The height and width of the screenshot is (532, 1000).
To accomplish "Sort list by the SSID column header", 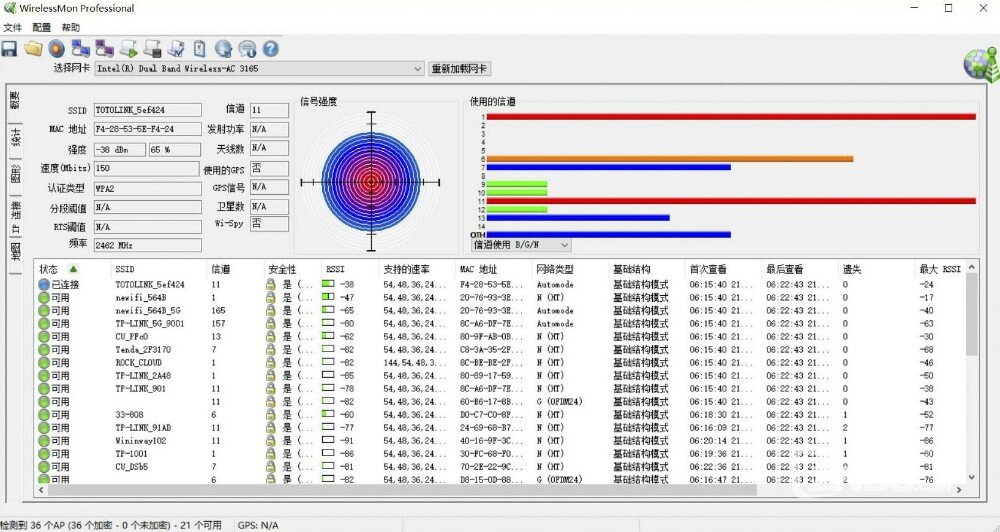I will click(159, 269).
